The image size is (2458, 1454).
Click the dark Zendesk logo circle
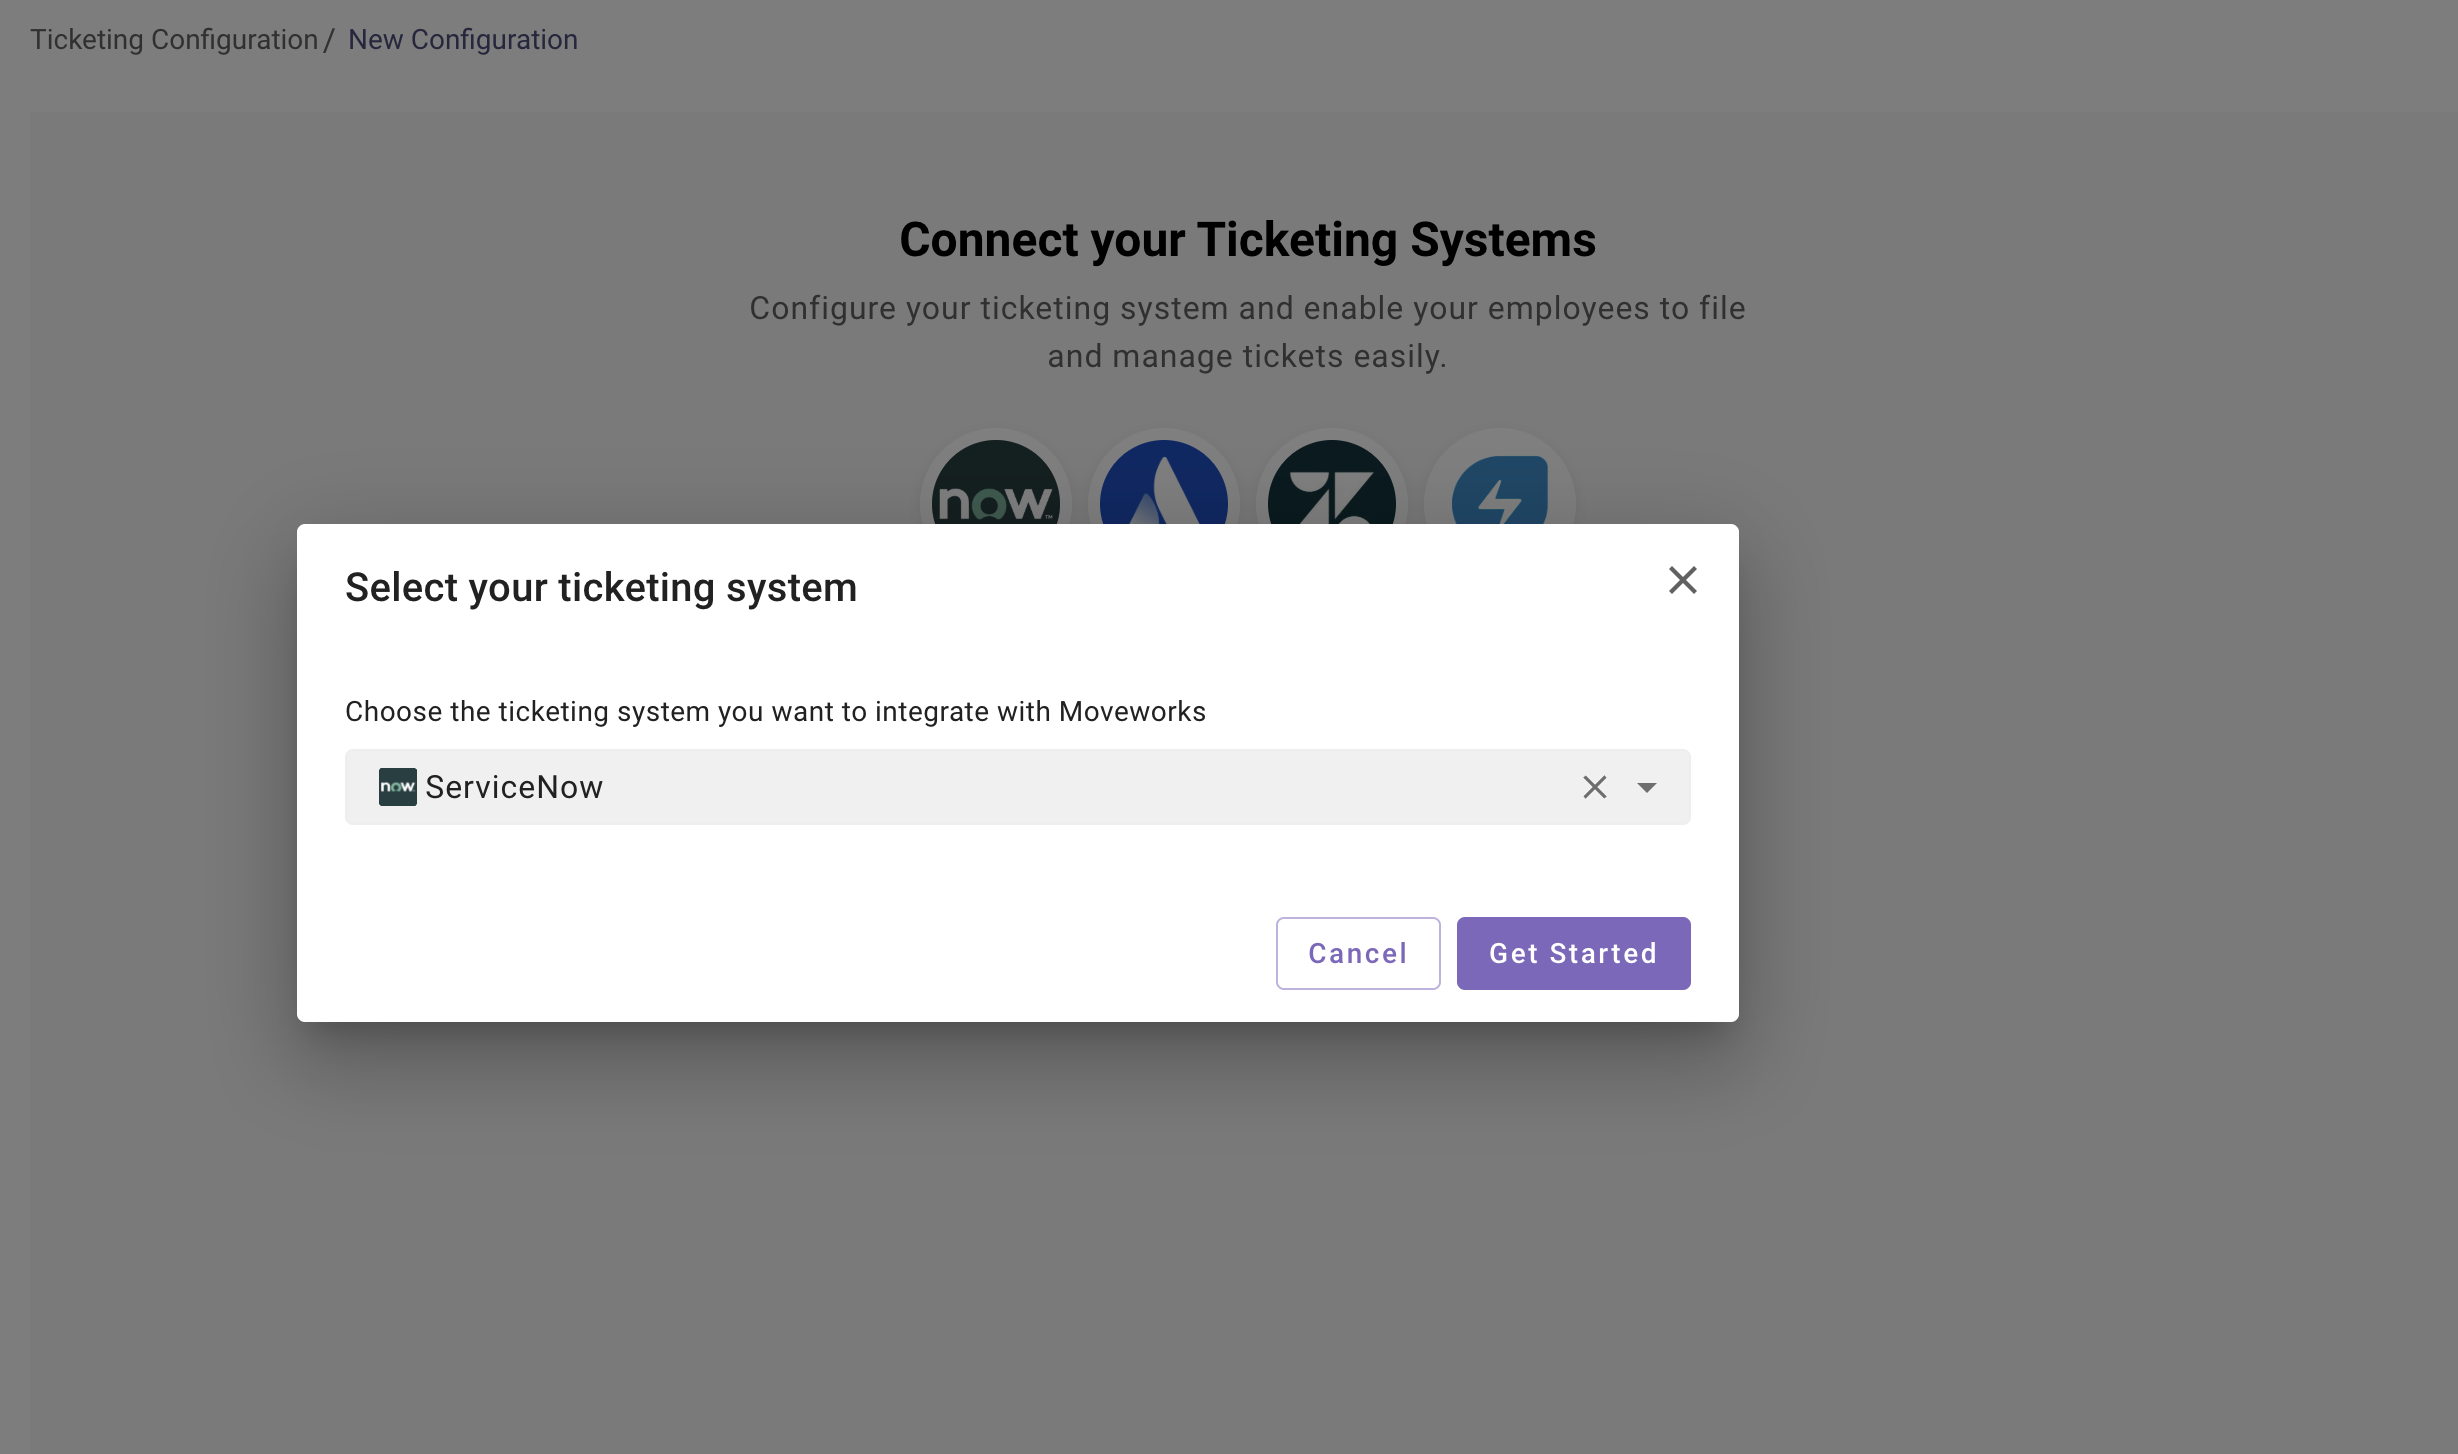1331,485
